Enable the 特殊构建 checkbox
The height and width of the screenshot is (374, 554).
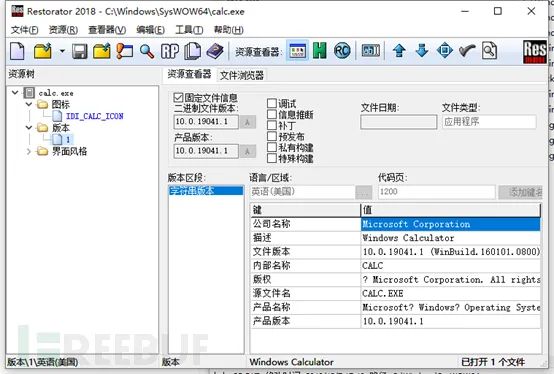tap(272, 158)
